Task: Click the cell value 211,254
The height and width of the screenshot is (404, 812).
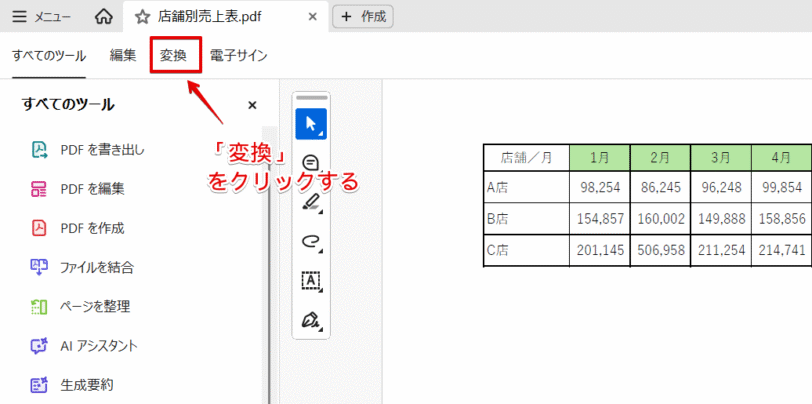Action: coord(722,250)
